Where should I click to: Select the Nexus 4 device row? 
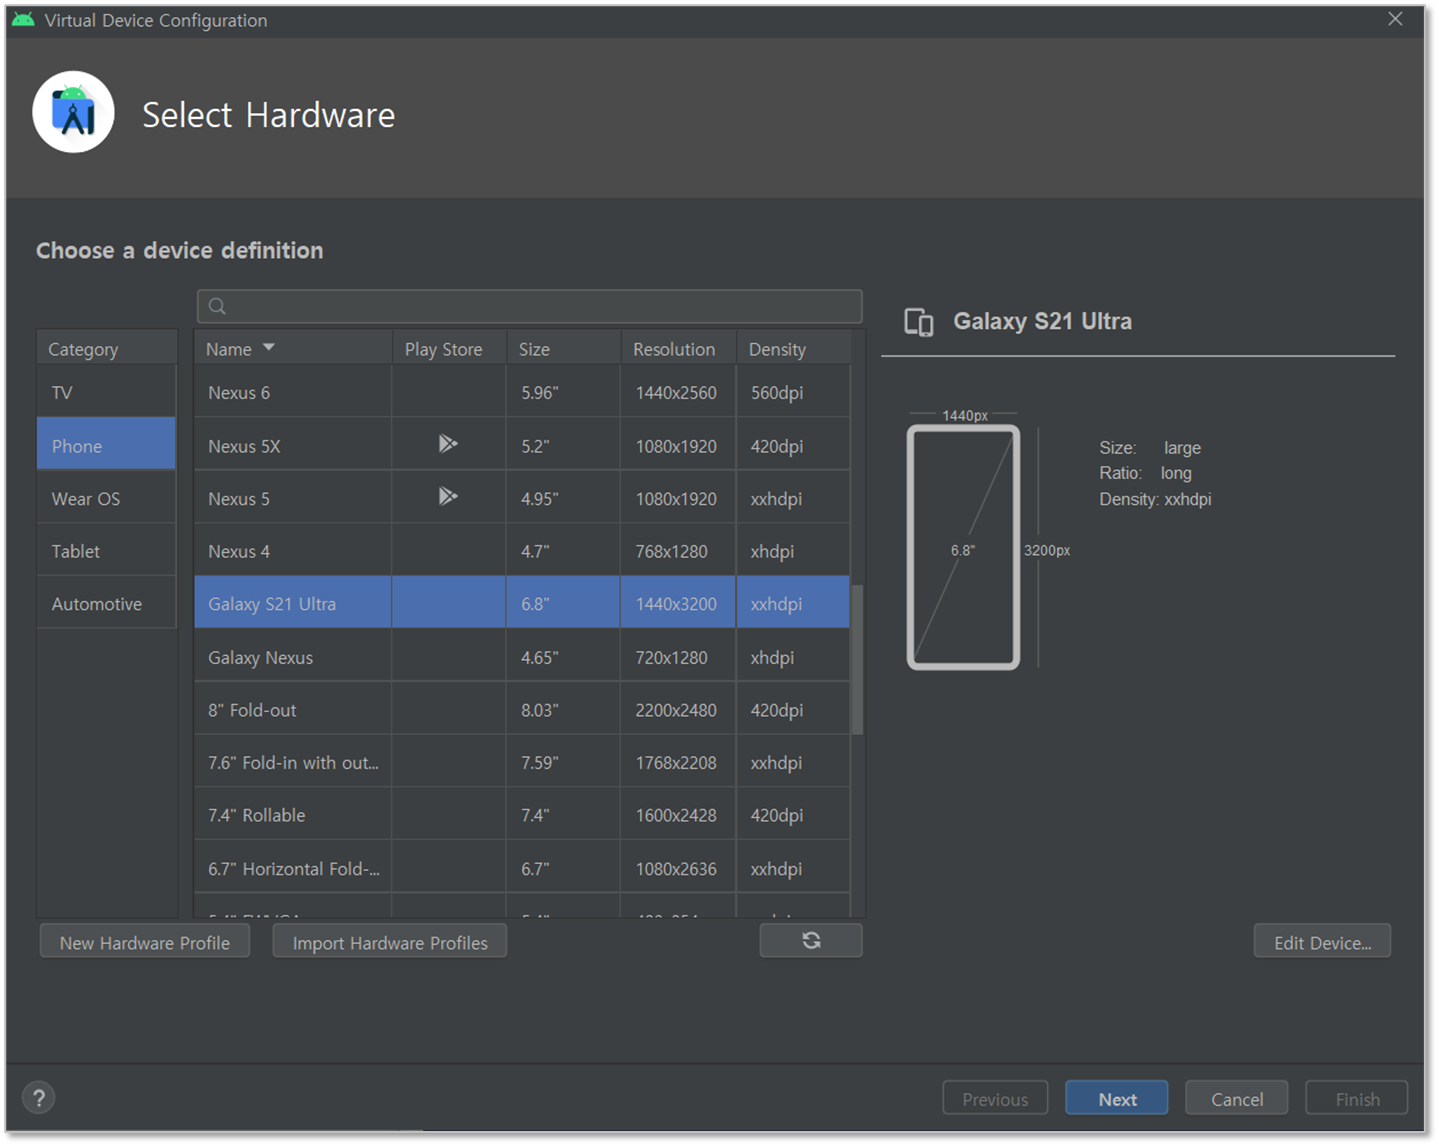[522, 551]
